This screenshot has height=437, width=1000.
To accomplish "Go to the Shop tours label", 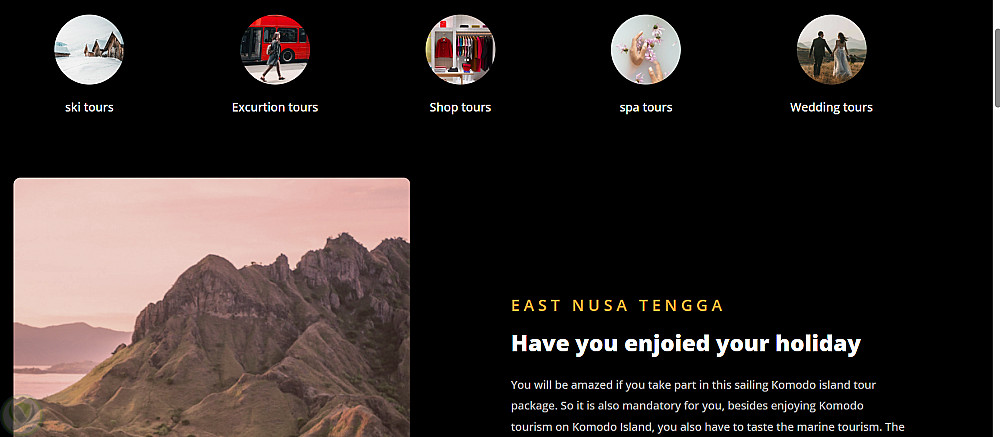I will click(460, 107).
